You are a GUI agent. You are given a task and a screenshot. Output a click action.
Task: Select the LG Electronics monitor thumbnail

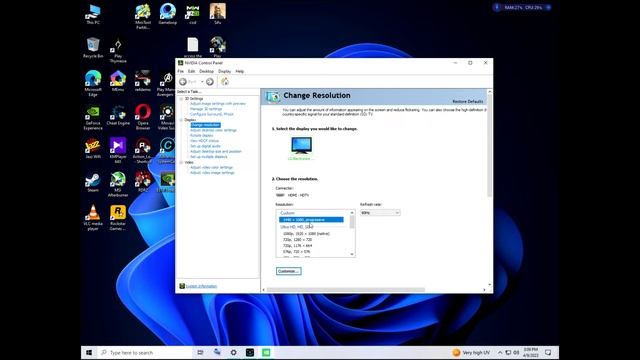tap(301, 146)
